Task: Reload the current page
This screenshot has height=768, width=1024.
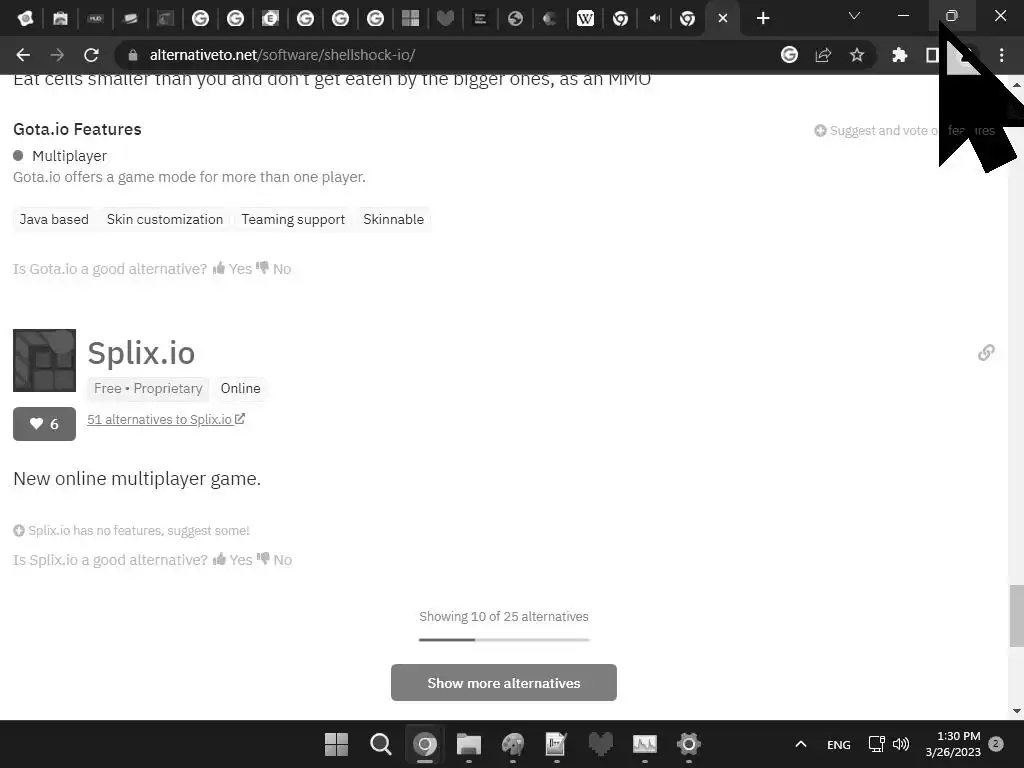Action: [x=91, y=55]
